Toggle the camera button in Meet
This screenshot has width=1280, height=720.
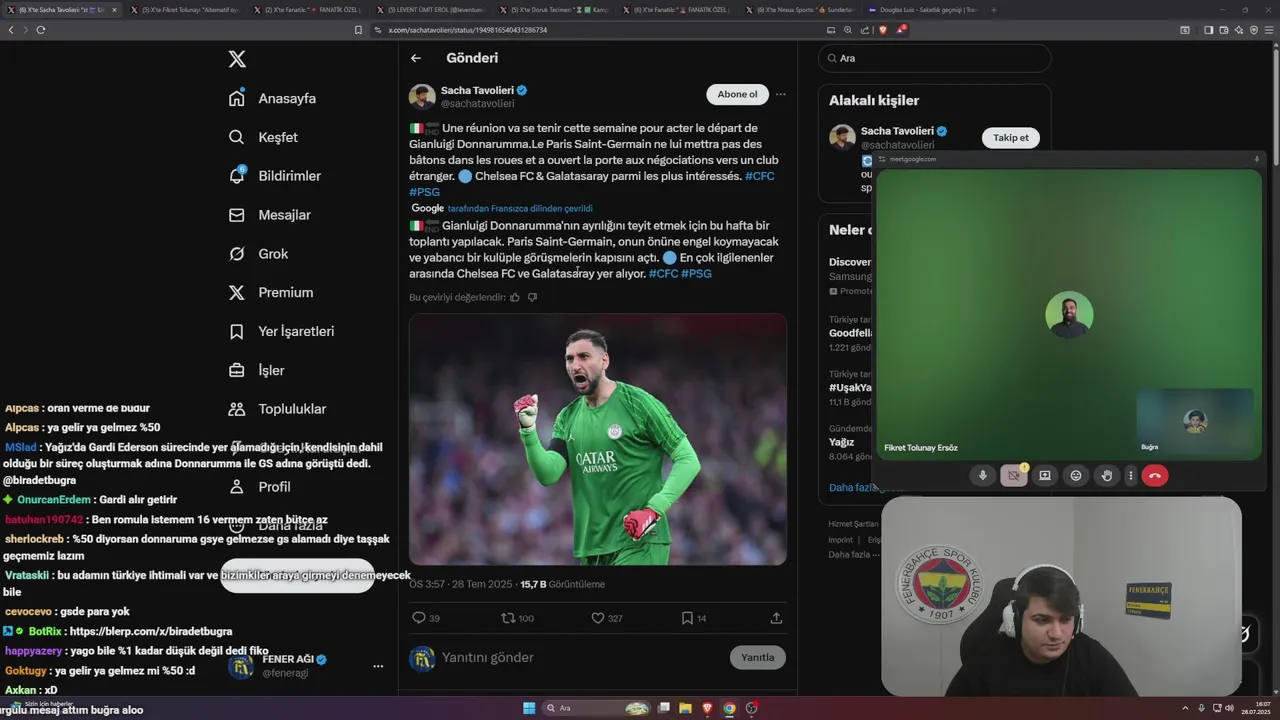click(1013, 476)
